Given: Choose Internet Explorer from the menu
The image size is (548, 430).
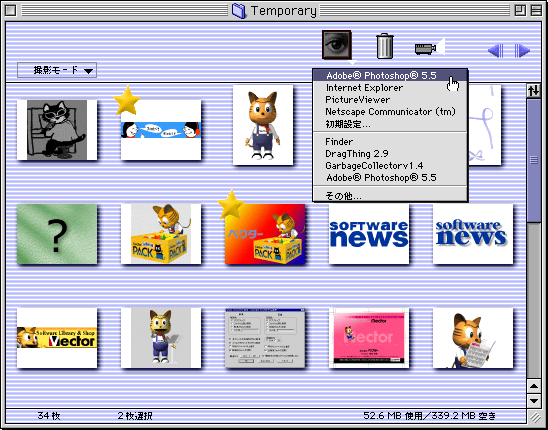Looking at the screenshot, I should click(390, 87).
